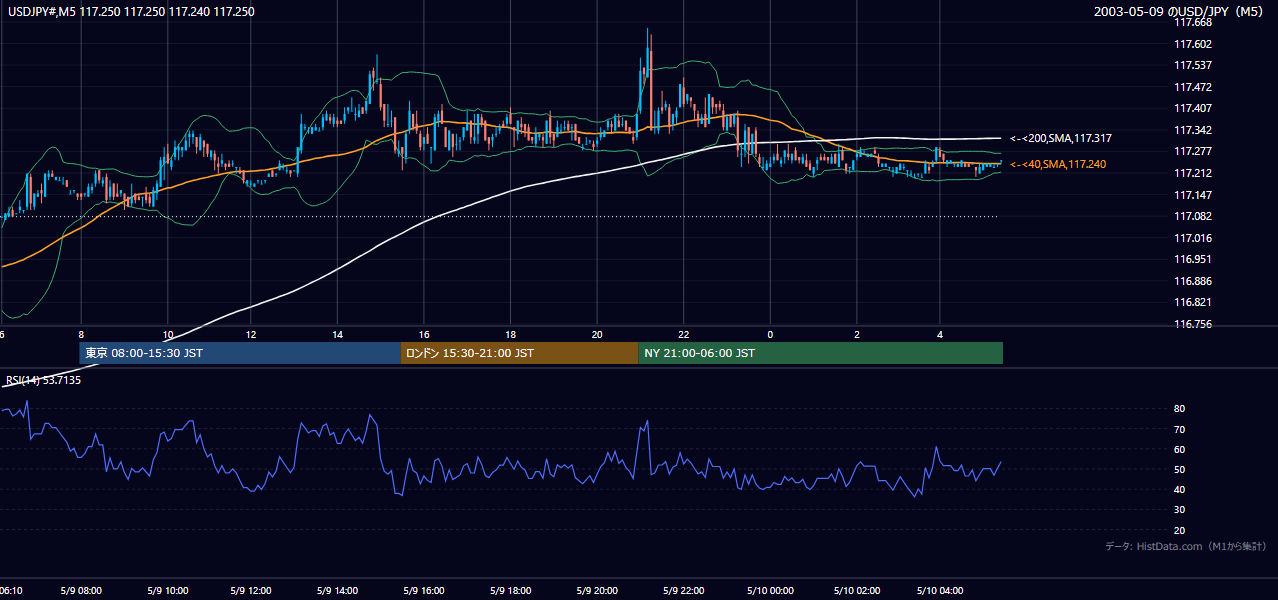Click hour label 22 on price chart axis

pos(682,334)
